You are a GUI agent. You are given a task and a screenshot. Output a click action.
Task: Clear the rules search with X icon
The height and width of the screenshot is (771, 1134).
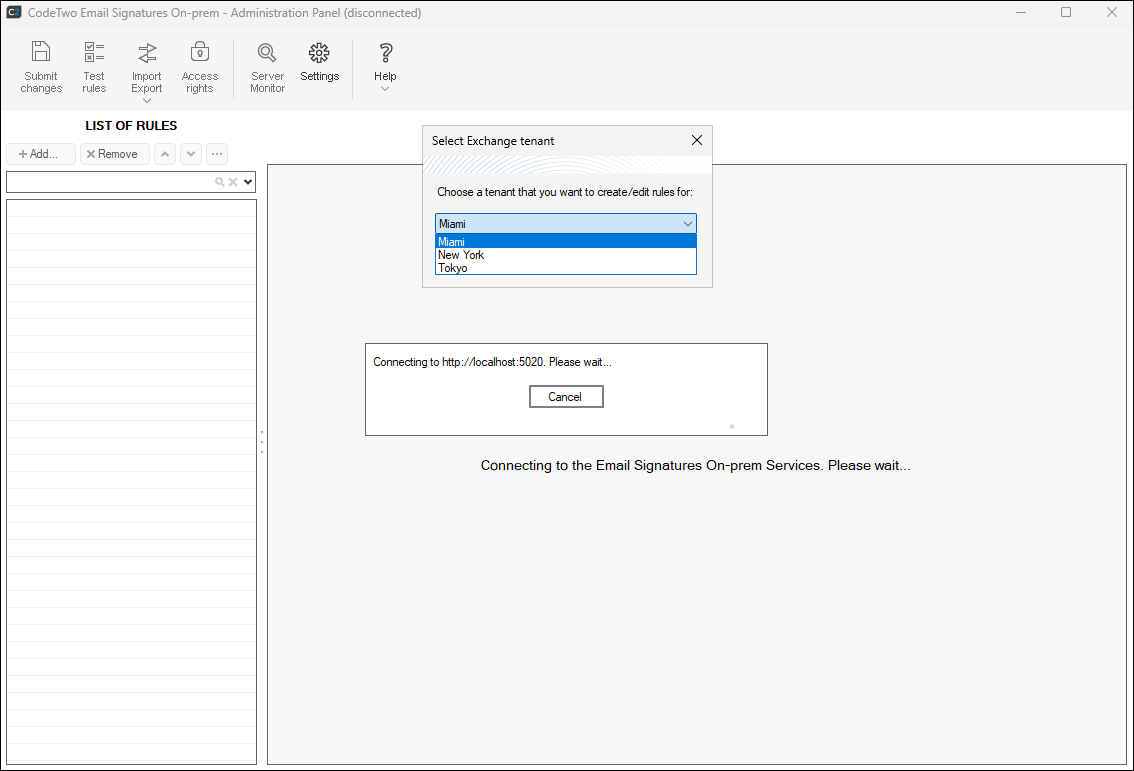point(233,182)
